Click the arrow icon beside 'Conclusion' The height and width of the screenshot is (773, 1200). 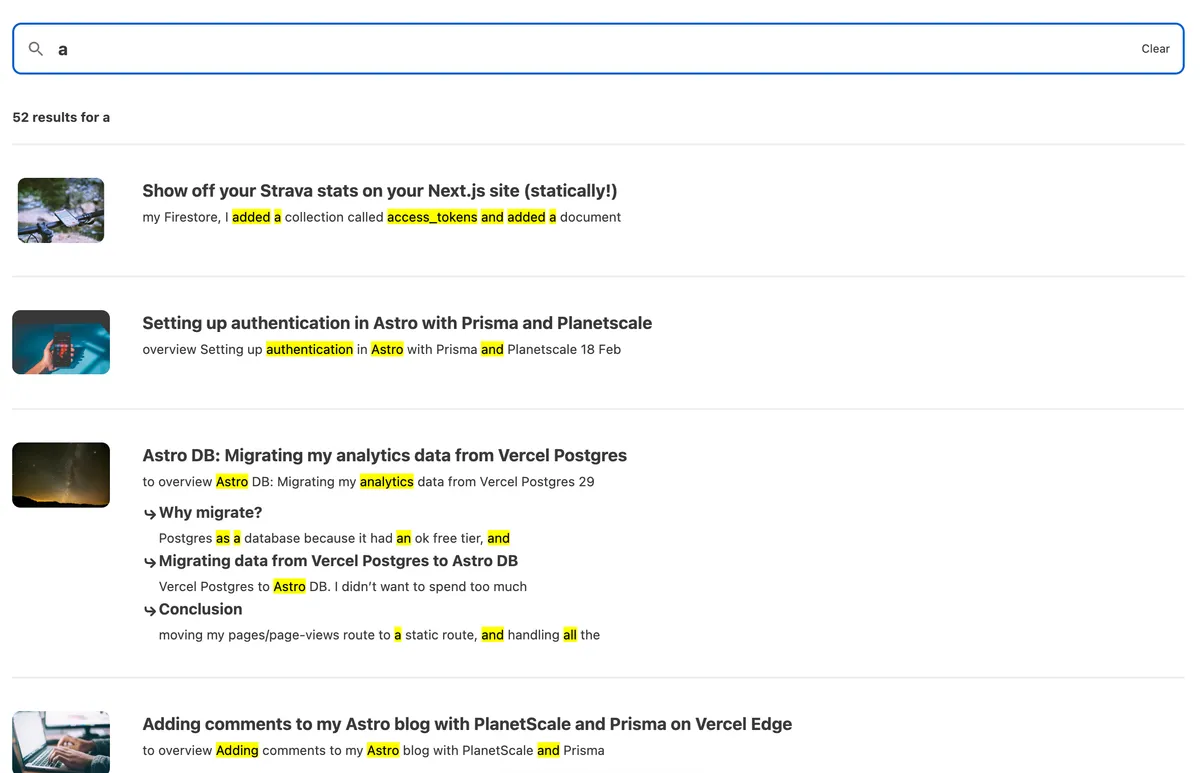[x=149, y=609]
